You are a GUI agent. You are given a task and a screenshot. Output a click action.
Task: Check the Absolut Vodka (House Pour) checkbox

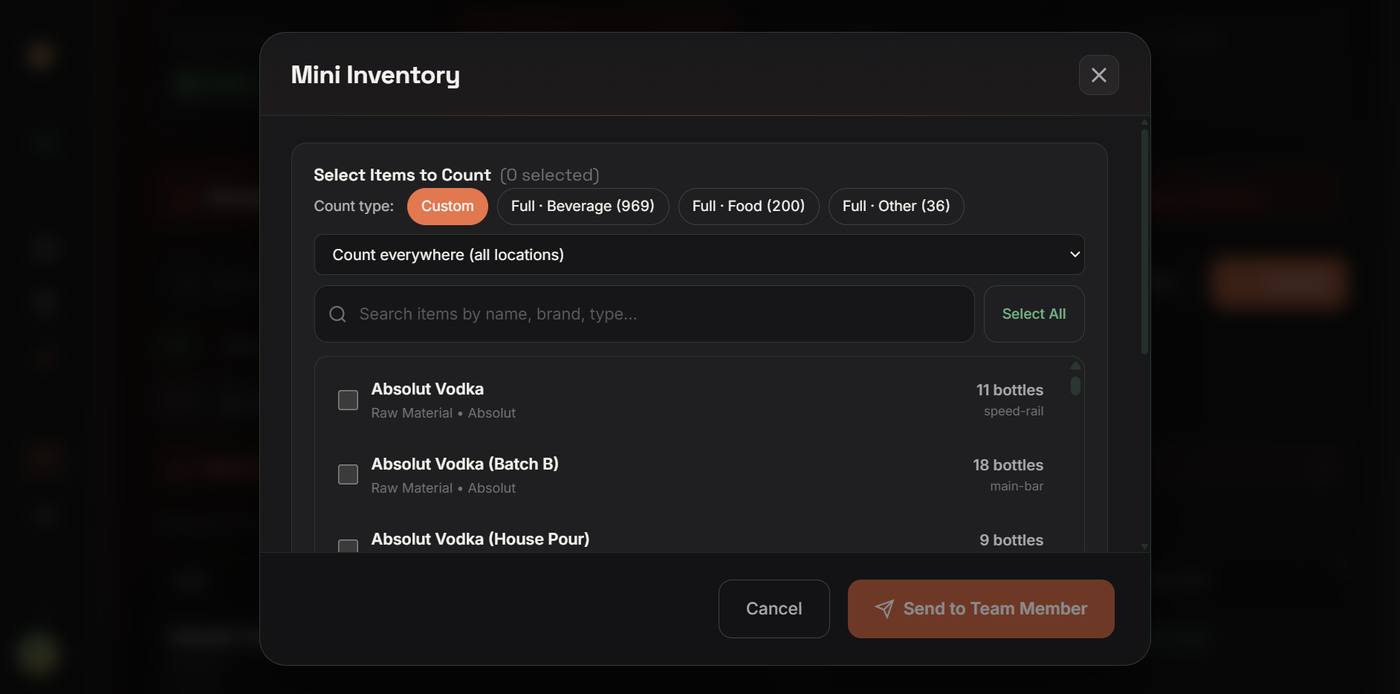tap(348, 546)
